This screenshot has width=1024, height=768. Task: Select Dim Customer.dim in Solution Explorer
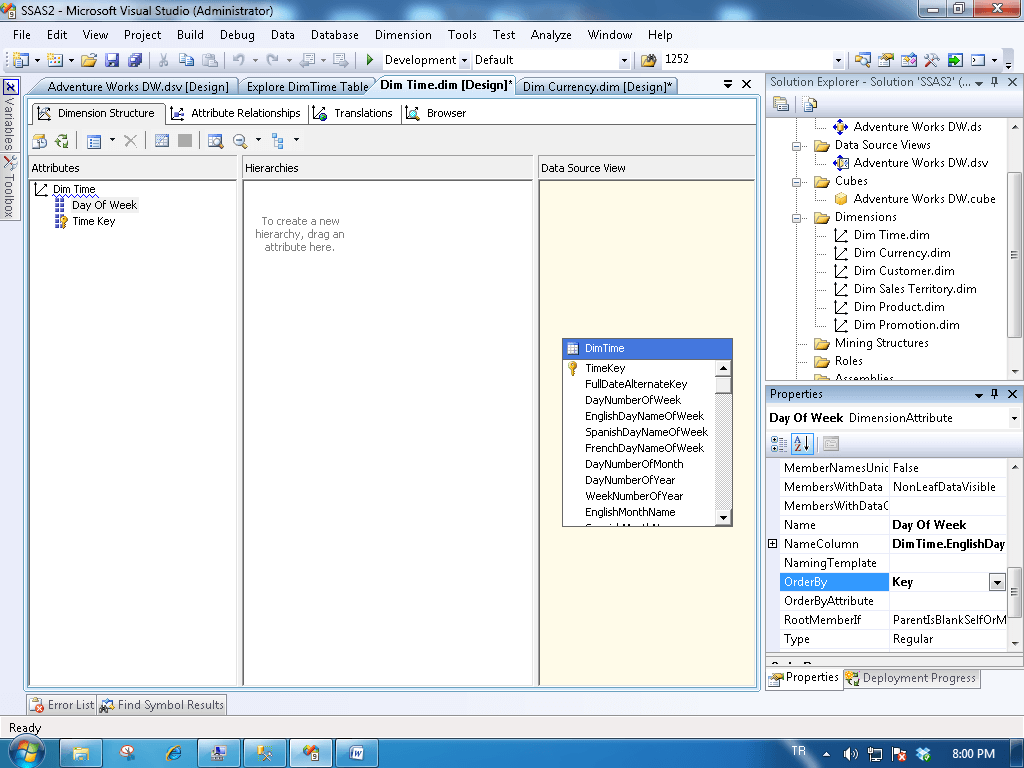(904, 271)
